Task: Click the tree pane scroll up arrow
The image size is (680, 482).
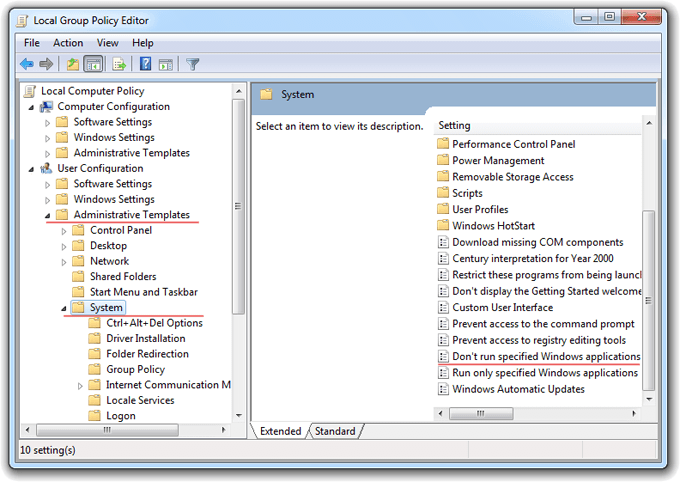Action: point(239,91)
